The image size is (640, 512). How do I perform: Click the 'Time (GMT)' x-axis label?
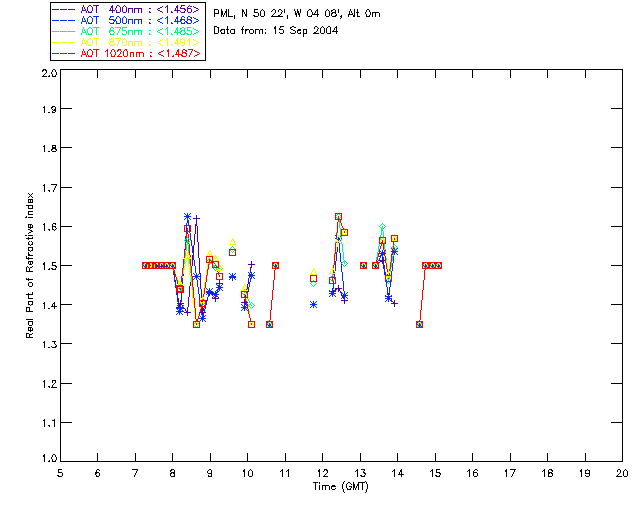[x=340, y=487]
